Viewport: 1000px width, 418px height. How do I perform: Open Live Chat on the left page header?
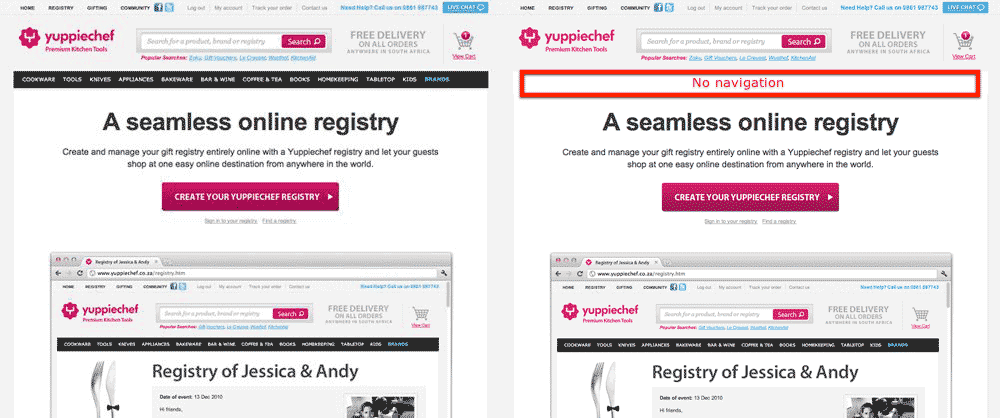pyautogui.click(x=466, y=8)
